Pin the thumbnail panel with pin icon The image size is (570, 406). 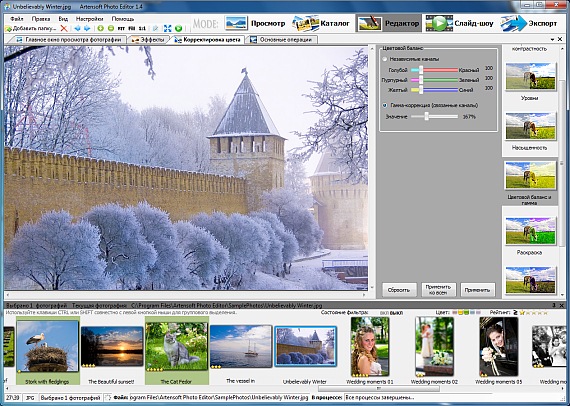pyautogui.click(x=554, y=305)
